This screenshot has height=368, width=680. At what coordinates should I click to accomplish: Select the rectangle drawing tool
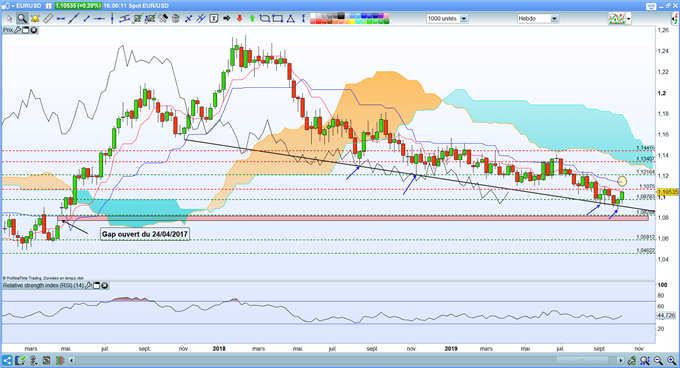278,19
